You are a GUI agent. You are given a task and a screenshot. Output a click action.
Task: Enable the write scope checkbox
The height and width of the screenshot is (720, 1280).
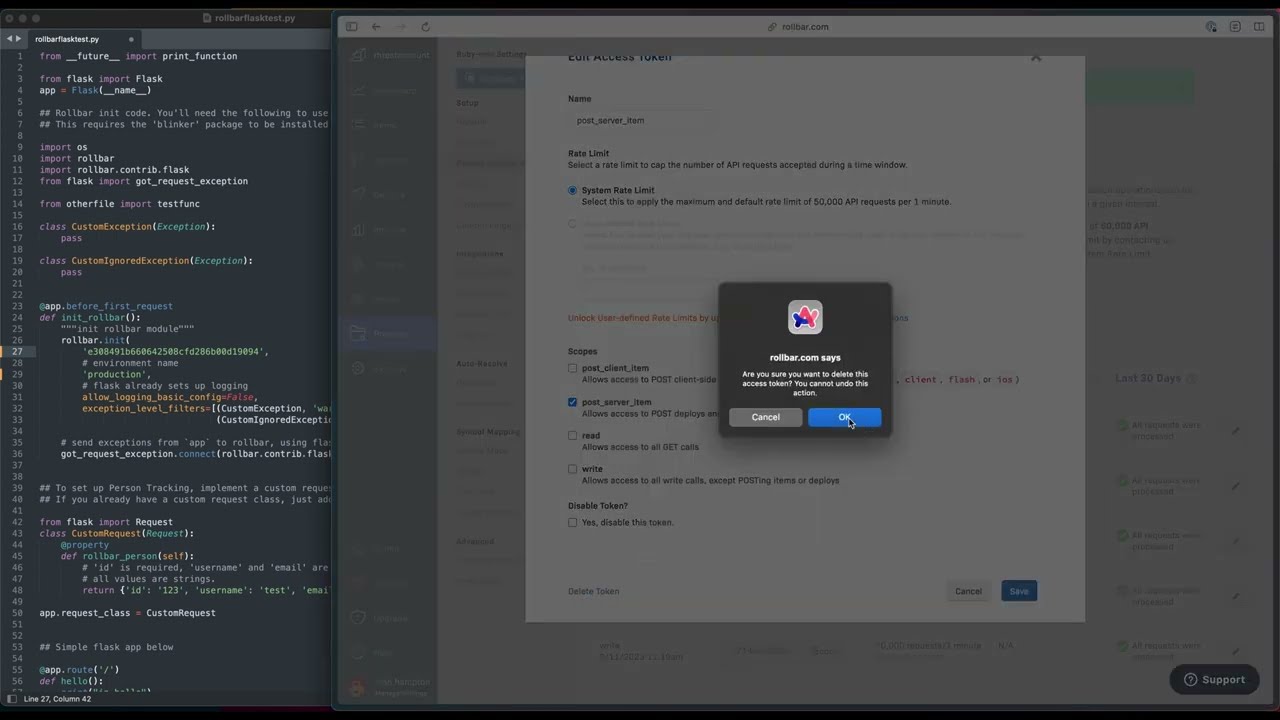[x=573, y=469]
